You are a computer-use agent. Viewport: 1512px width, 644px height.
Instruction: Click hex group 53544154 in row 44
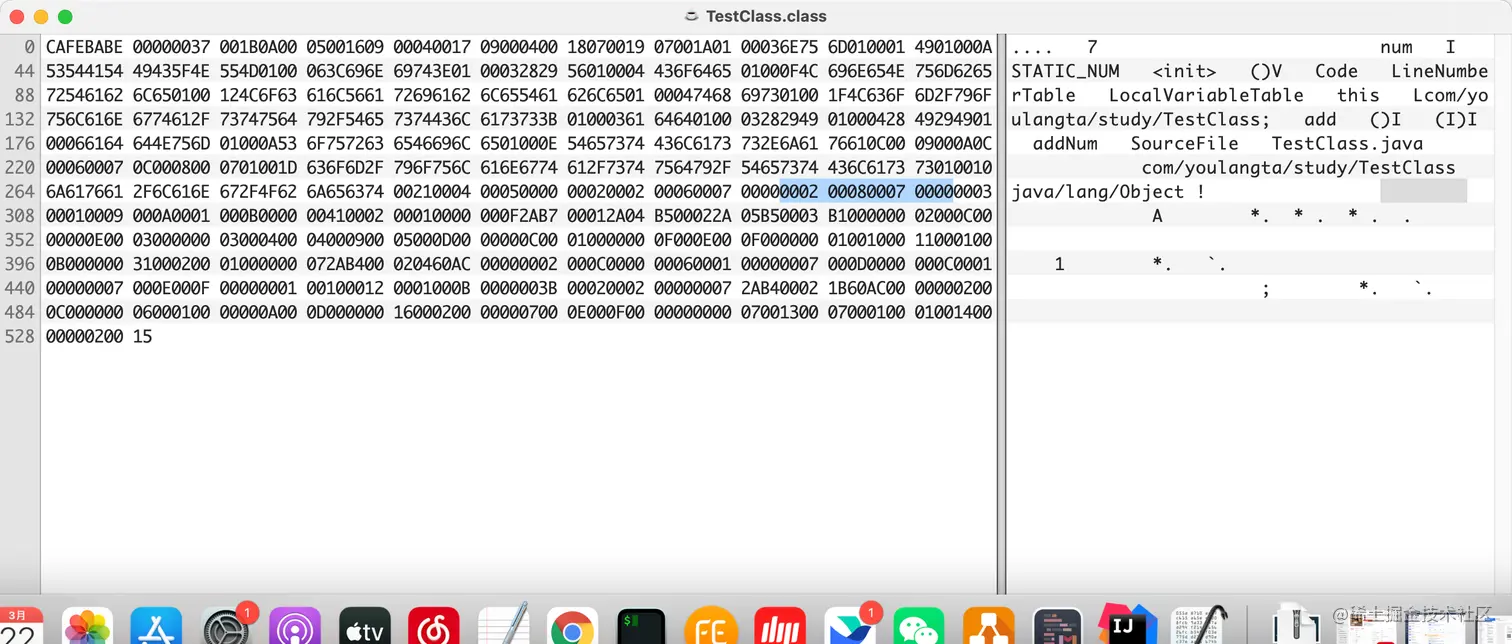click(x=84, y=71)
